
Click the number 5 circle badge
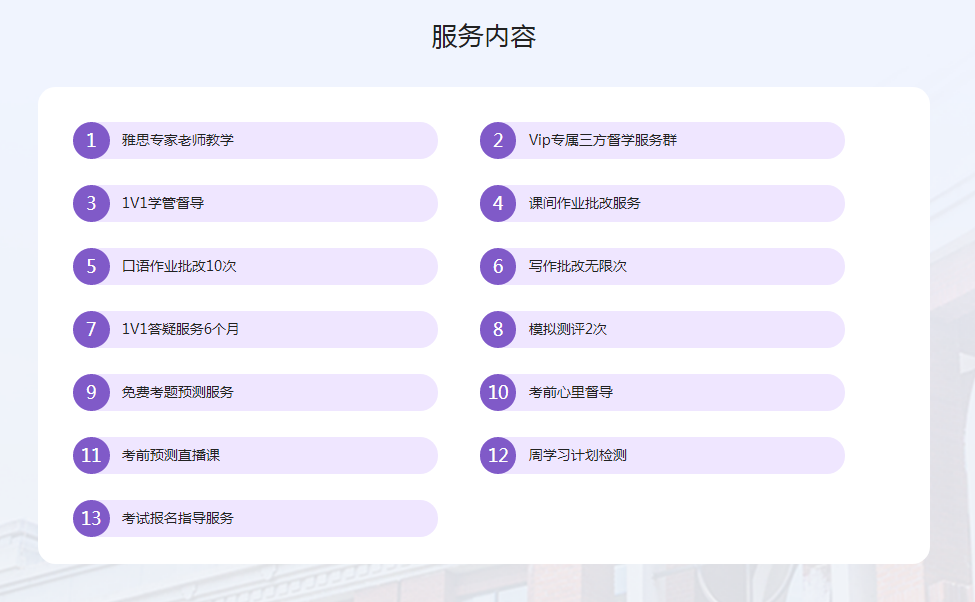tap(91, 266)
